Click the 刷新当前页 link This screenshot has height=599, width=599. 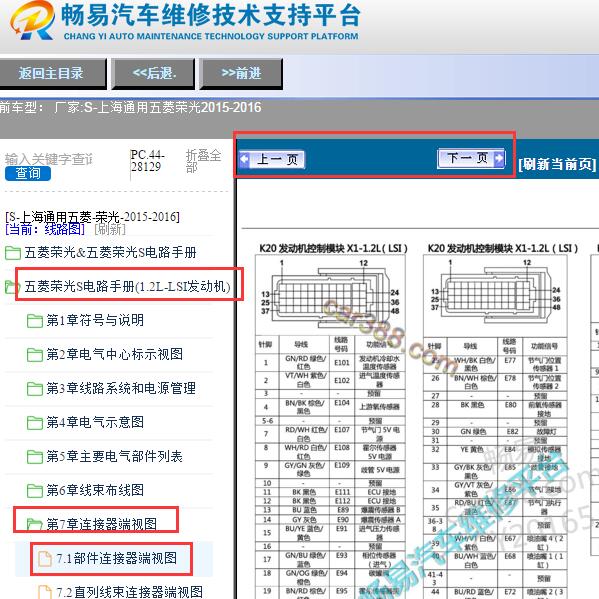557,164
